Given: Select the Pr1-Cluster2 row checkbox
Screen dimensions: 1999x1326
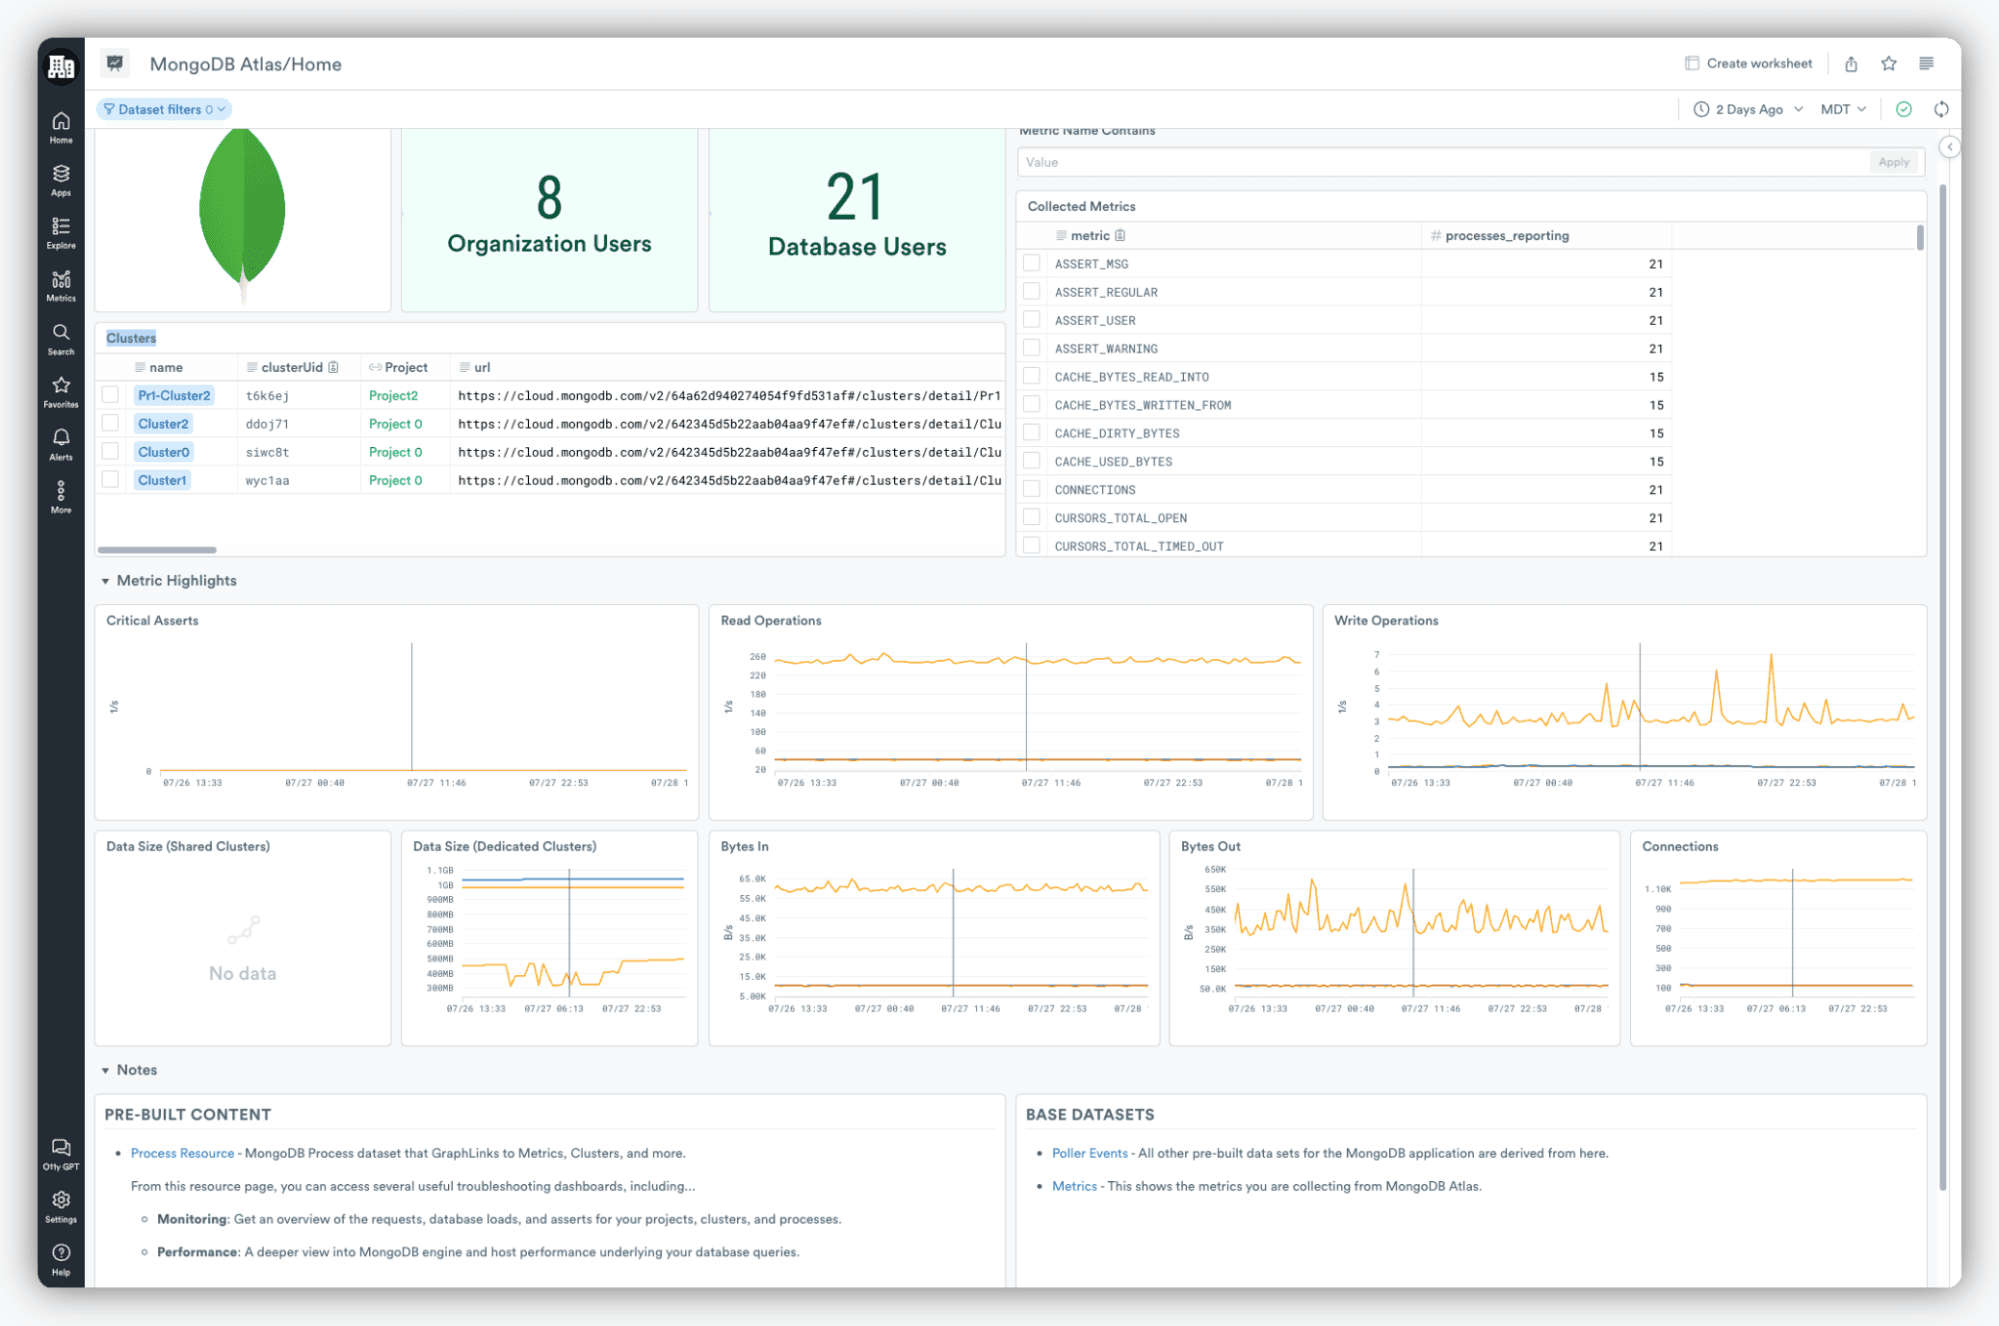Looking at the screenshot, I should point(110,395).
